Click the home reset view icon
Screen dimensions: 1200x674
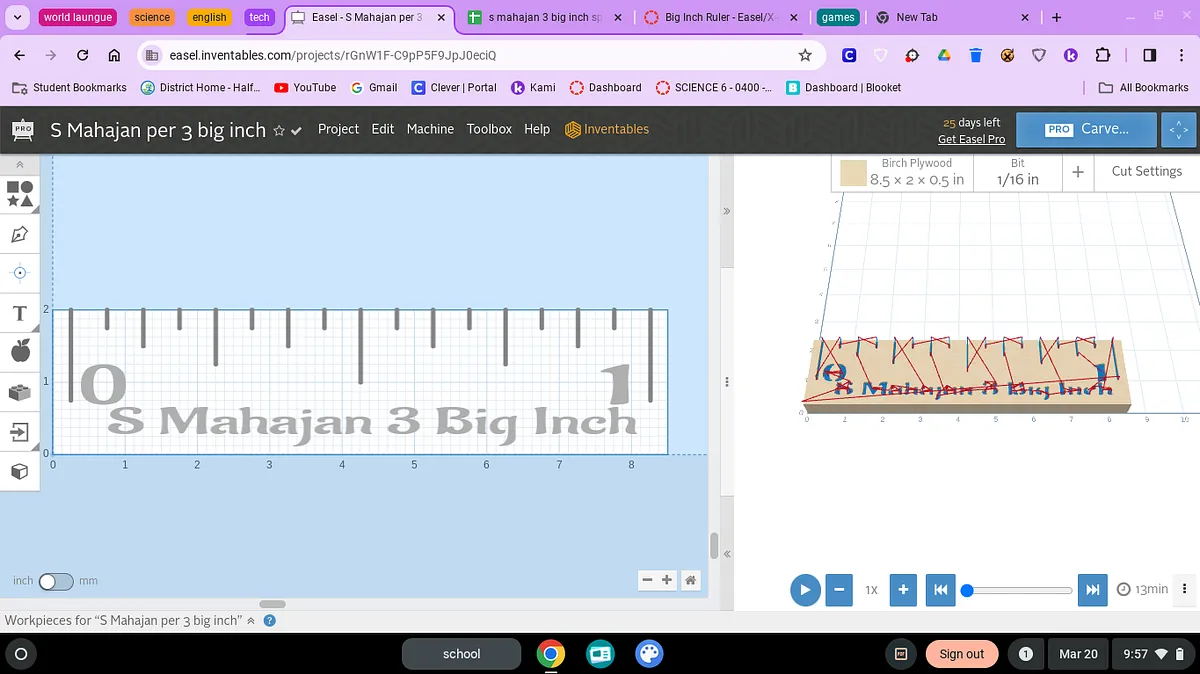pos(689,580)
